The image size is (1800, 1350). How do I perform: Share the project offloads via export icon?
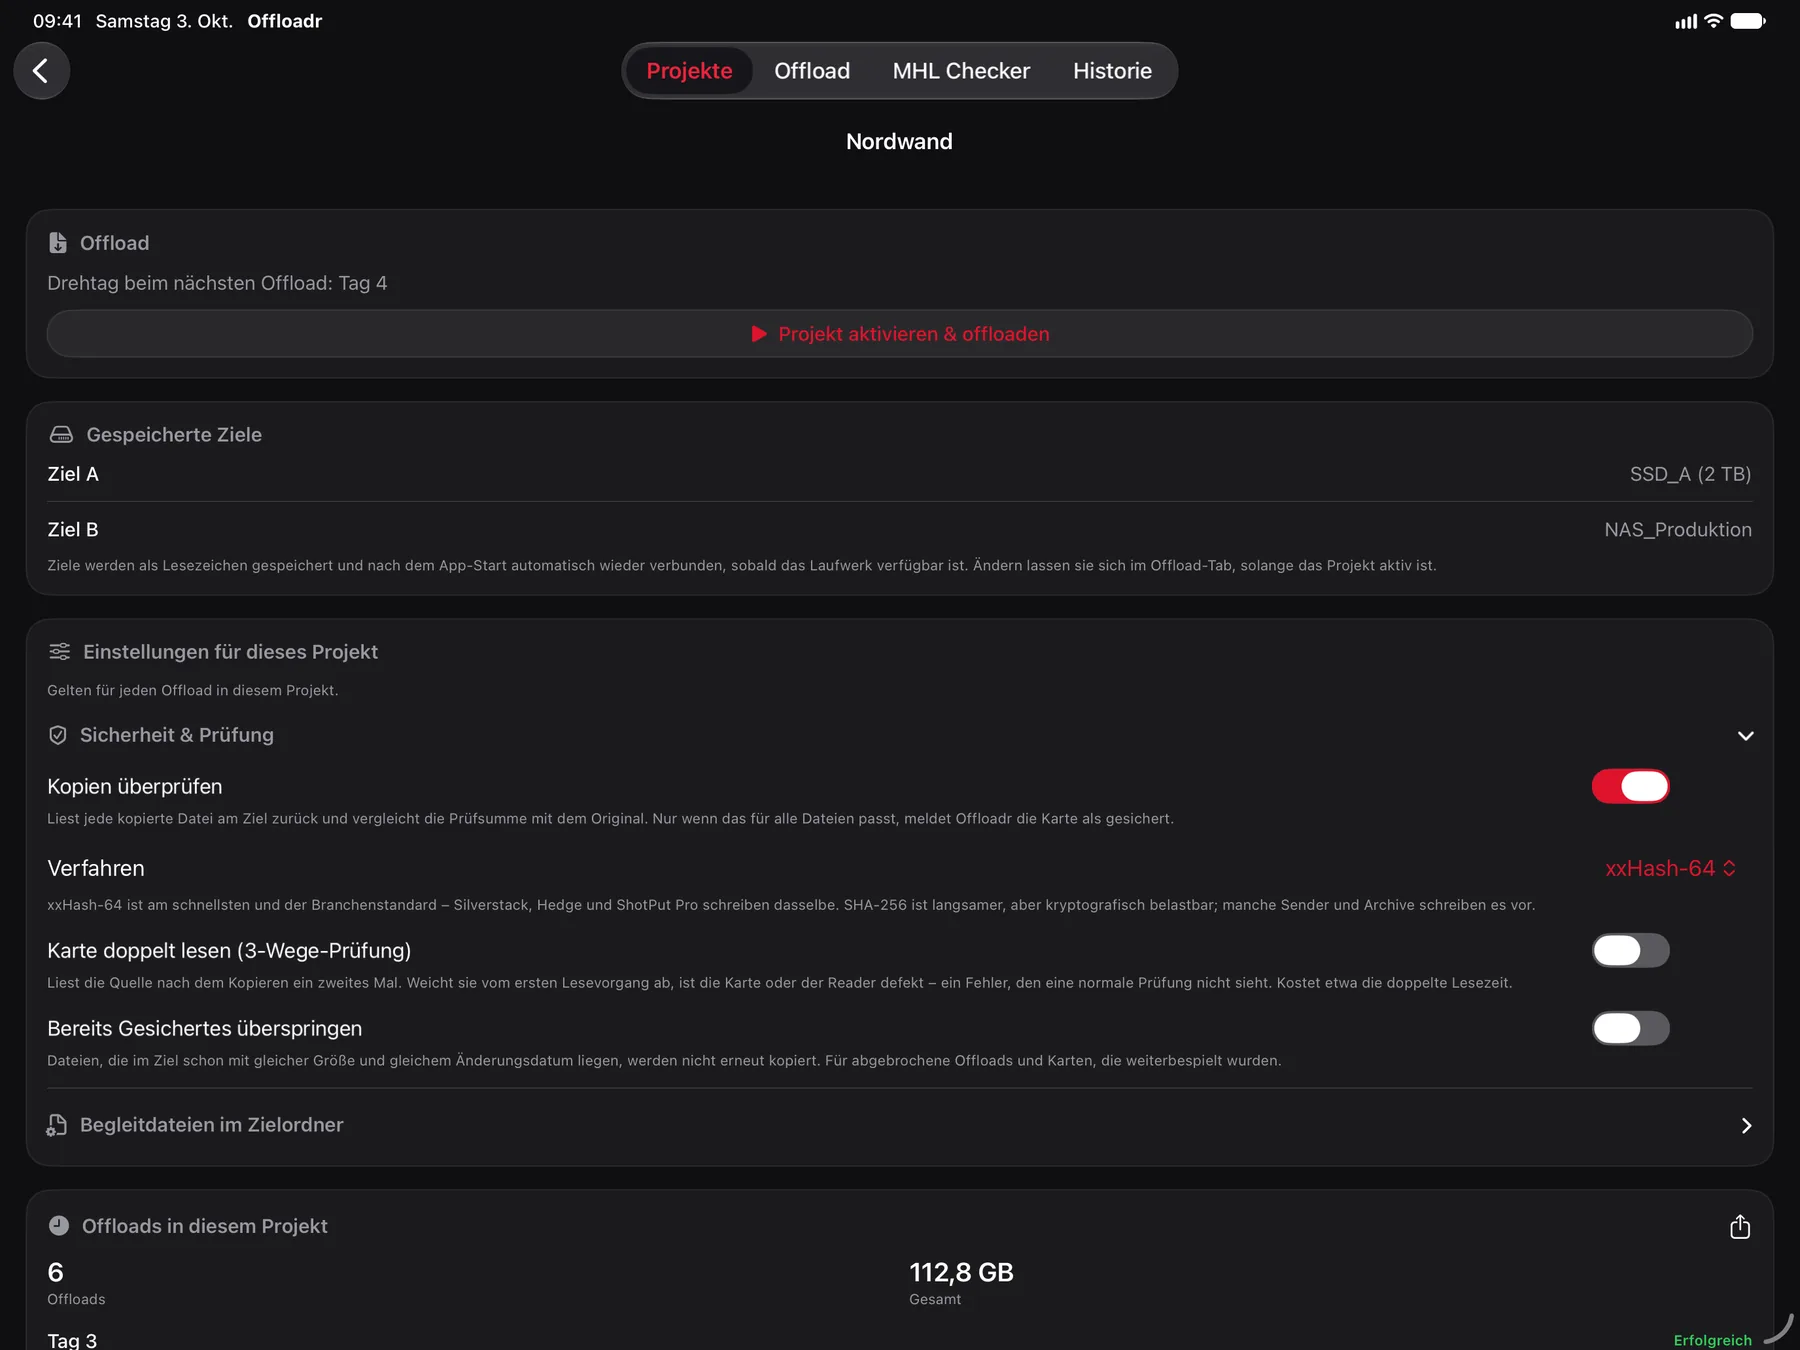click(1740, 1226)
